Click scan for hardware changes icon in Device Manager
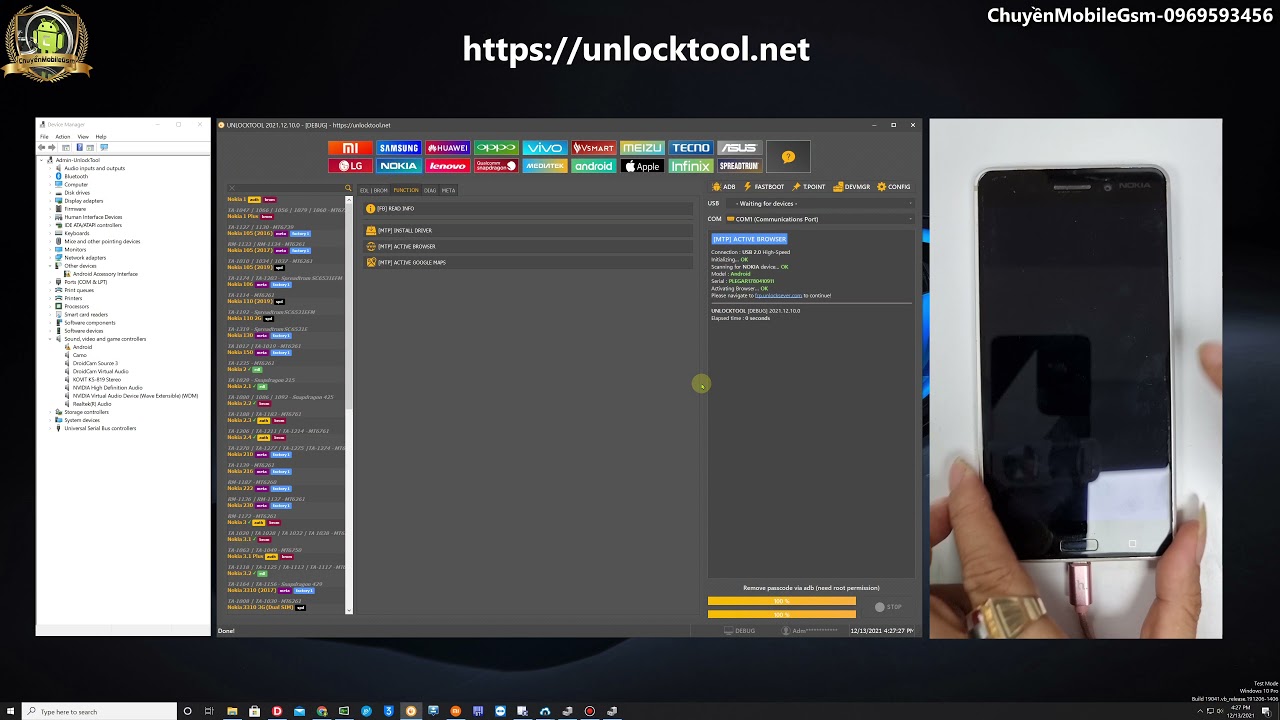This screenshot has width=1280, height=720. (x=103, y=147)
